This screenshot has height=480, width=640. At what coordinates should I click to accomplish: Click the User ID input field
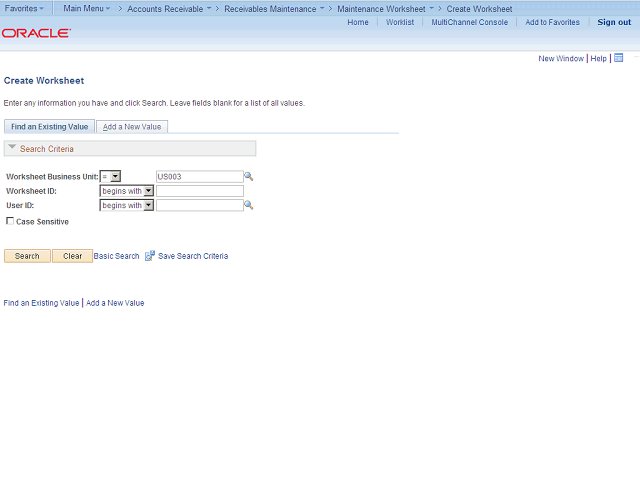[200, 205]
